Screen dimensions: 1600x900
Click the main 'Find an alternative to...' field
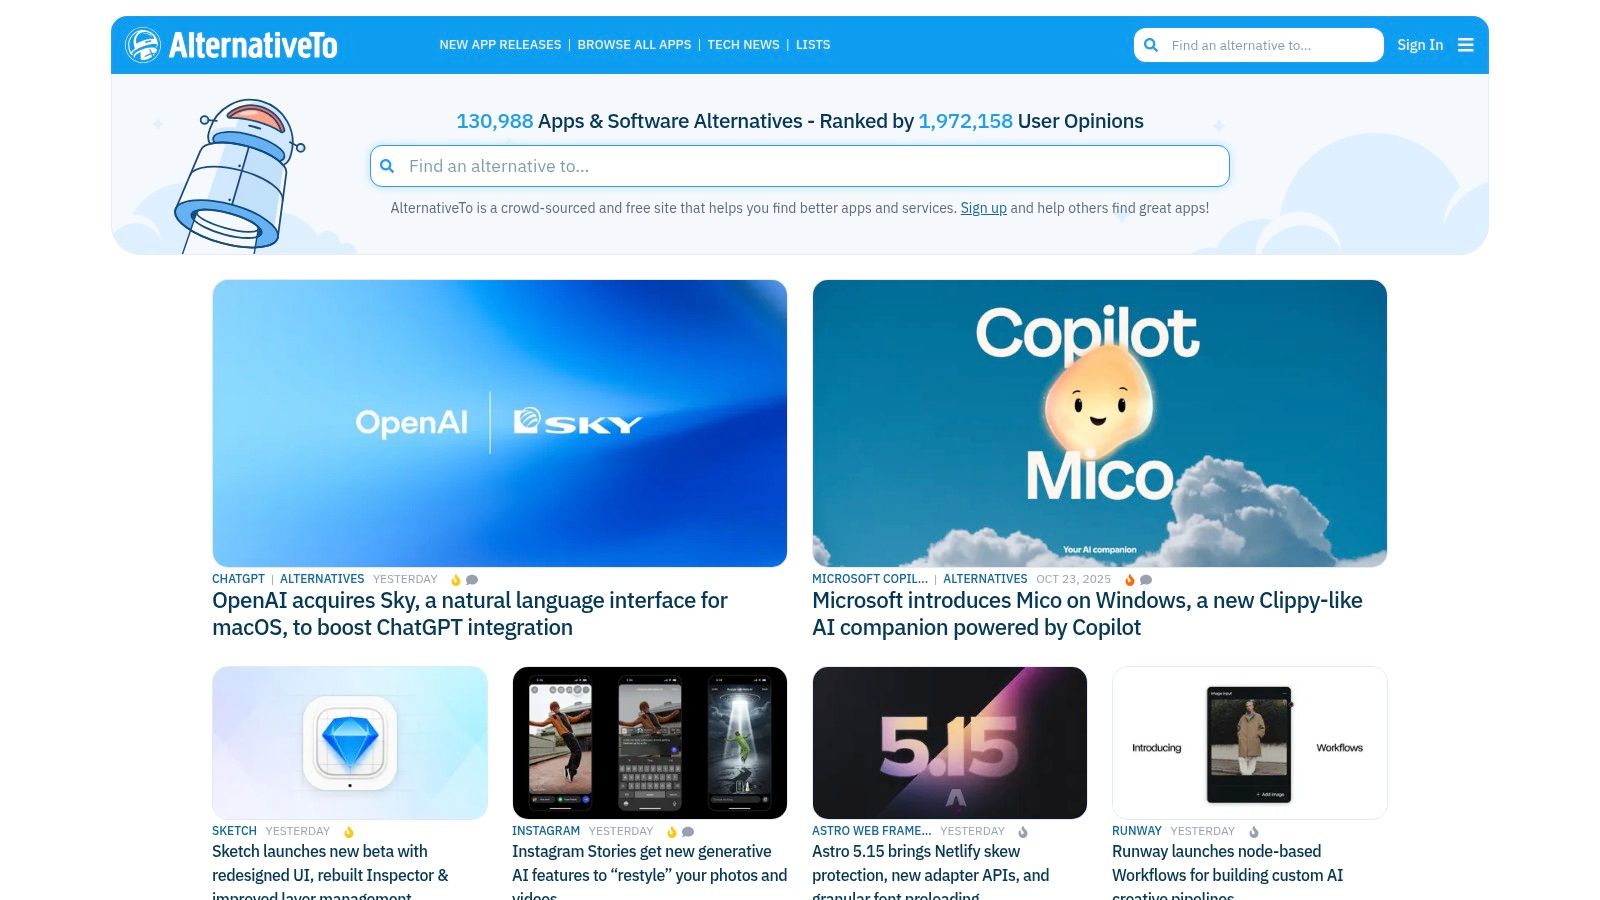pyautogui.click(x=800, y=166)
